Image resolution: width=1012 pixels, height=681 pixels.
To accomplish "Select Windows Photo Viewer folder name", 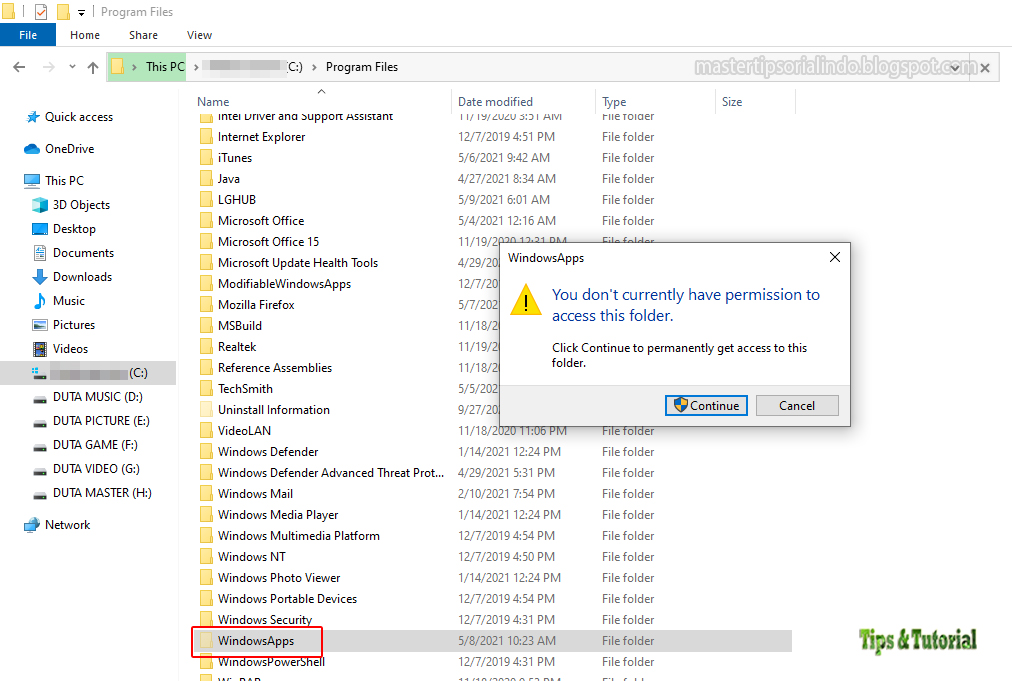I will tap(279, 577).
